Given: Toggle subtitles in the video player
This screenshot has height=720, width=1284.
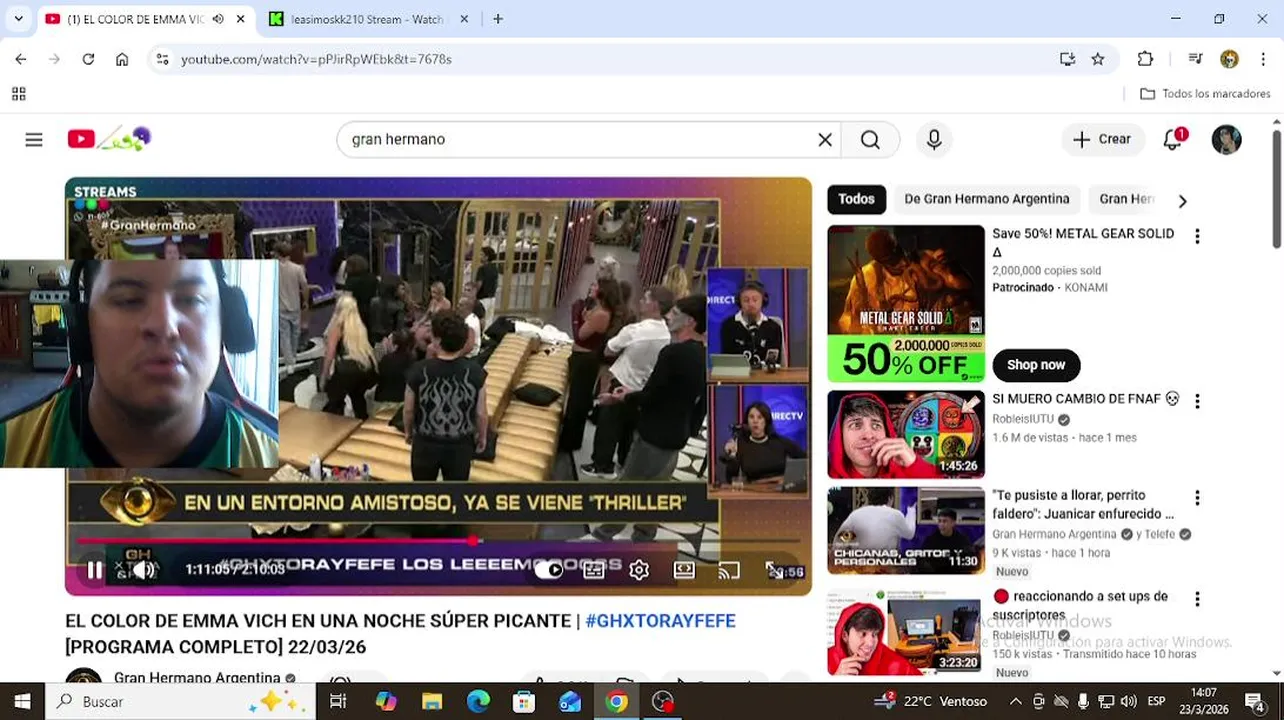Looking at the screenshot, I should tap(594, 570).
